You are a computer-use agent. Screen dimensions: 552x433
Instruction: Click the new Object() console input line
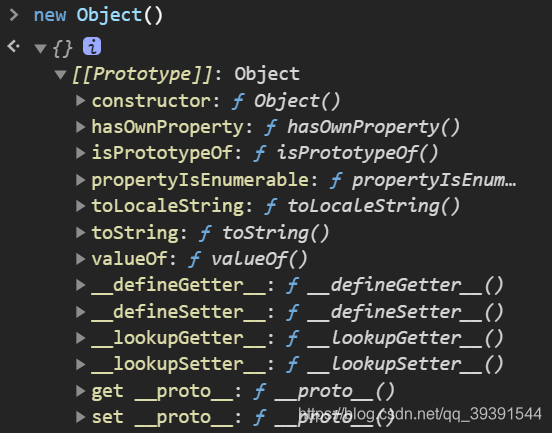[x=98, y=15]
